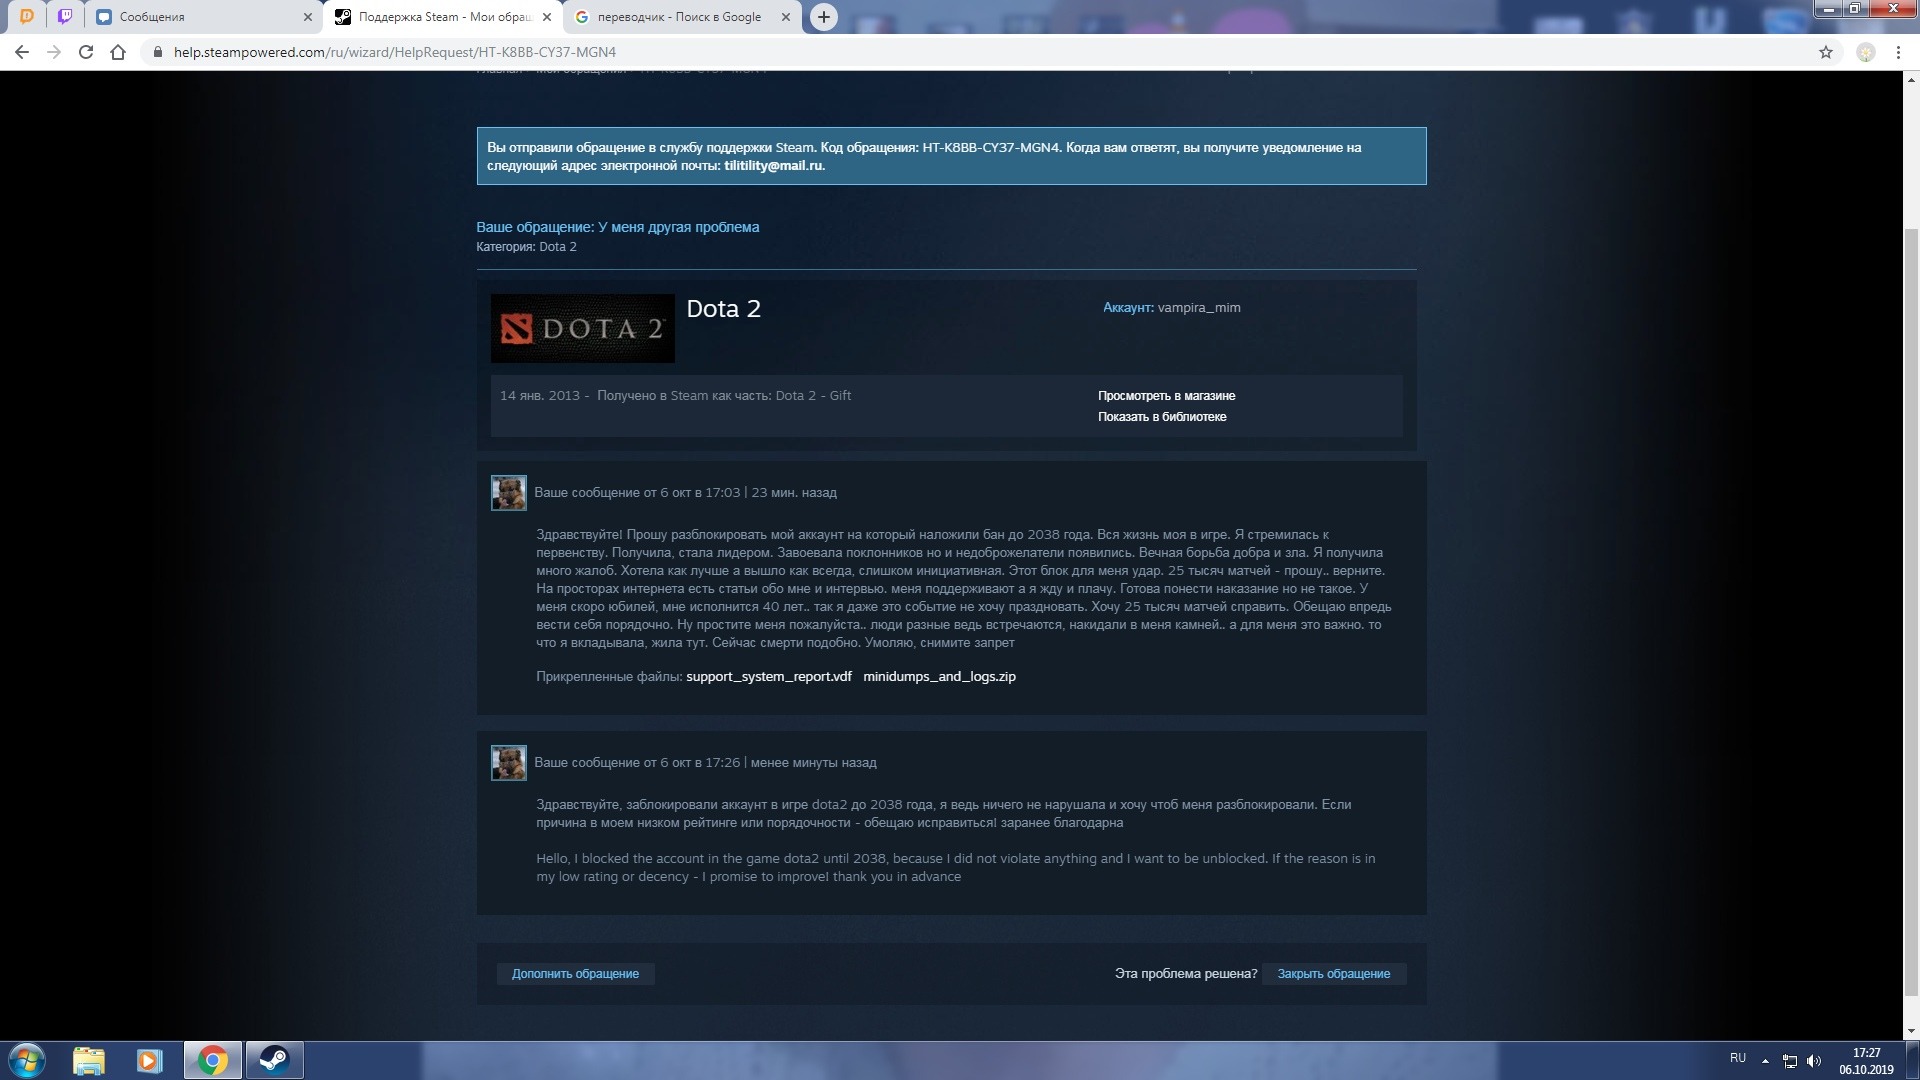The width and height of the screenshot is (1920, 1080).
Task: Click the page vertical scrollbar thumb
Action: pyautogui.click(x=1911, y=612)
